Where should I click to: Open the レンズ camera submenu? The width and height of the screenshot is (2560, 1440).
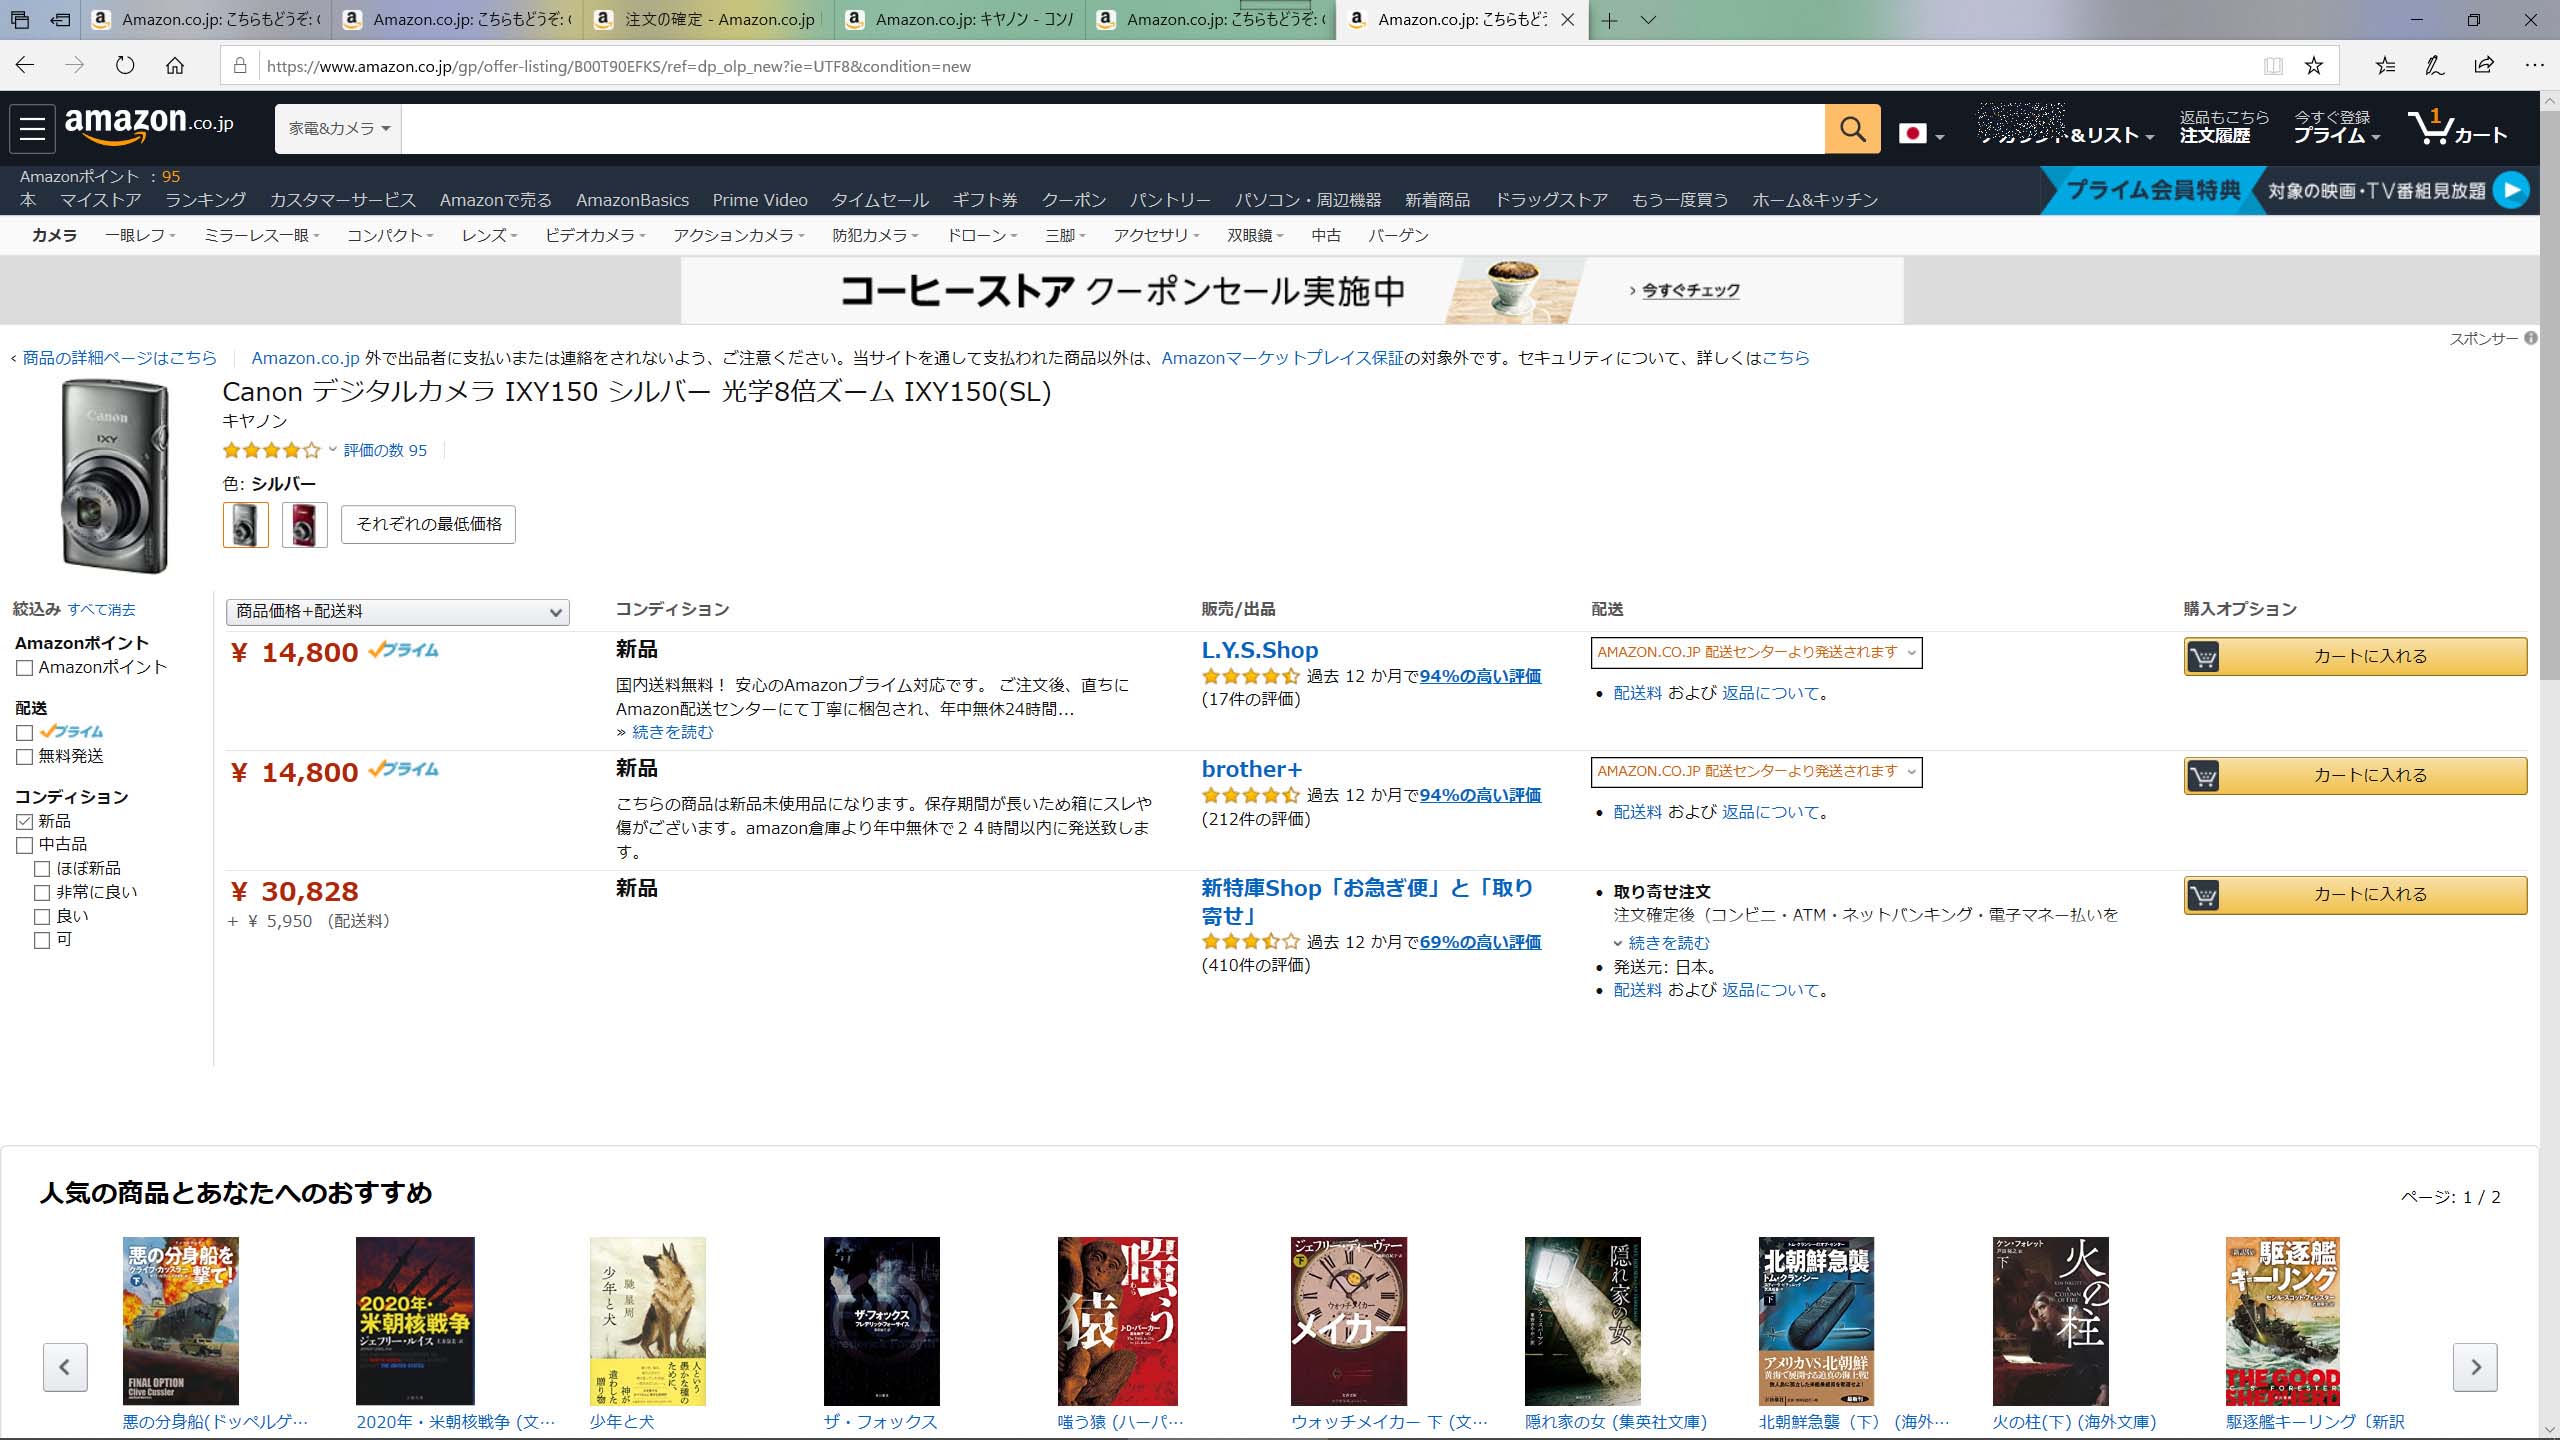coord(489,236)
